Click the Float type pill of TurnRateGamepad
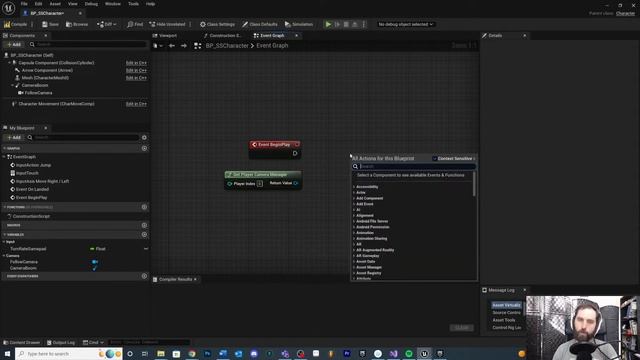 [98, 249]
